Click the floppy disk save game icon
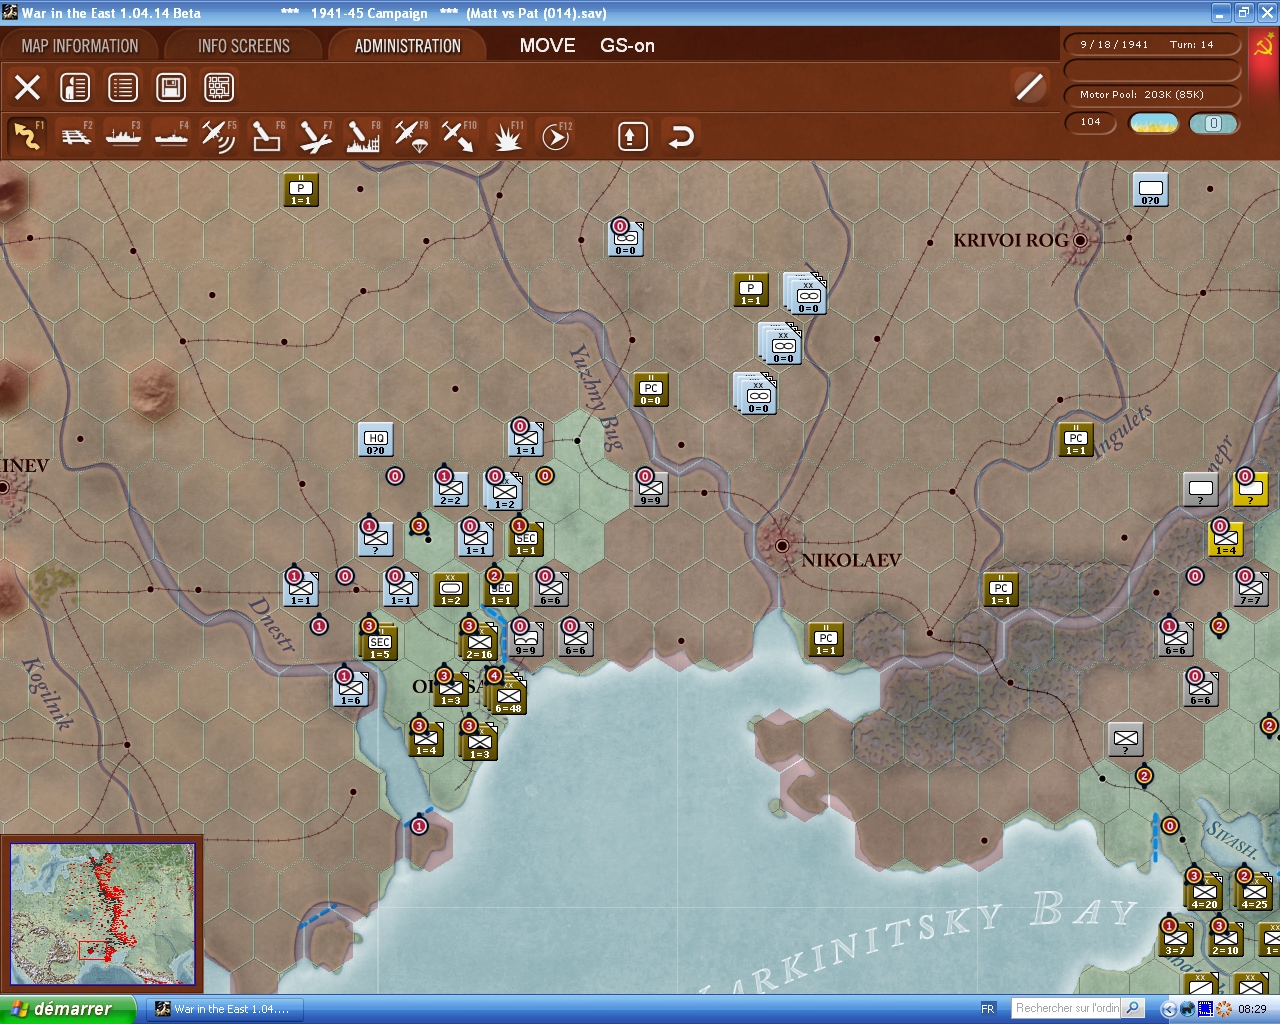Viewport: 1280px width, 1024px height. (171, 88)
